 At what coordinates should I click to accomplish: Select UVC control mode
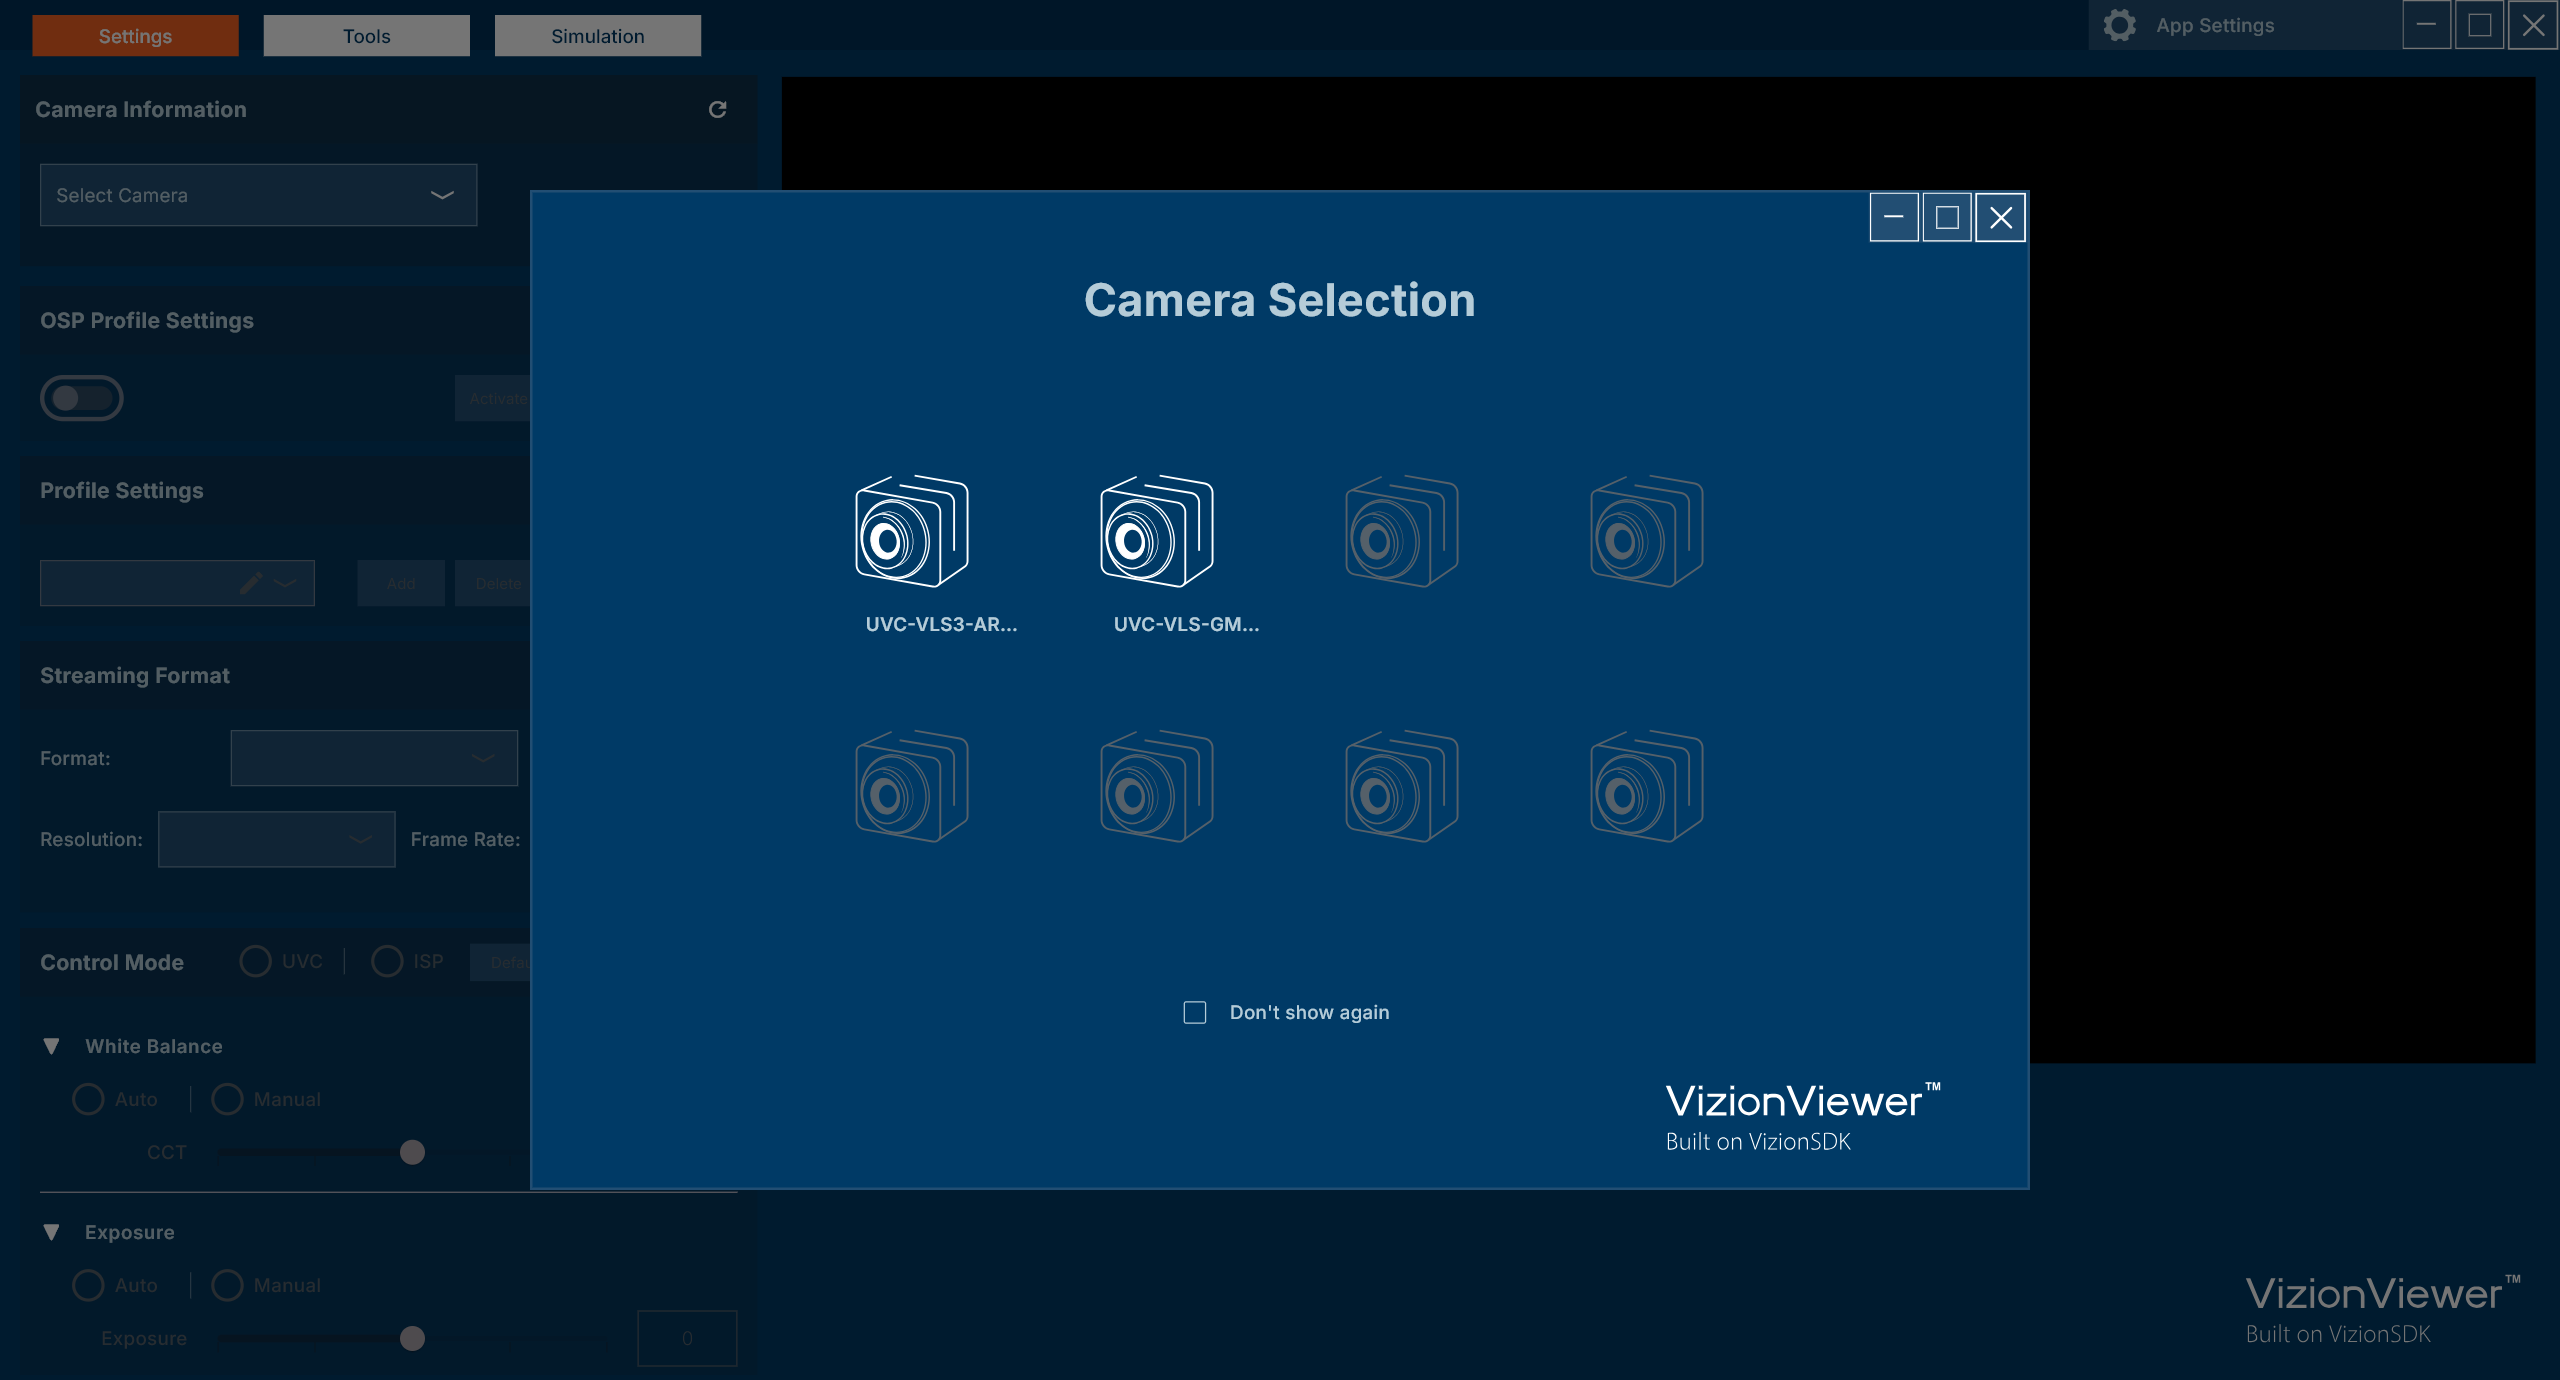point(255,961)
